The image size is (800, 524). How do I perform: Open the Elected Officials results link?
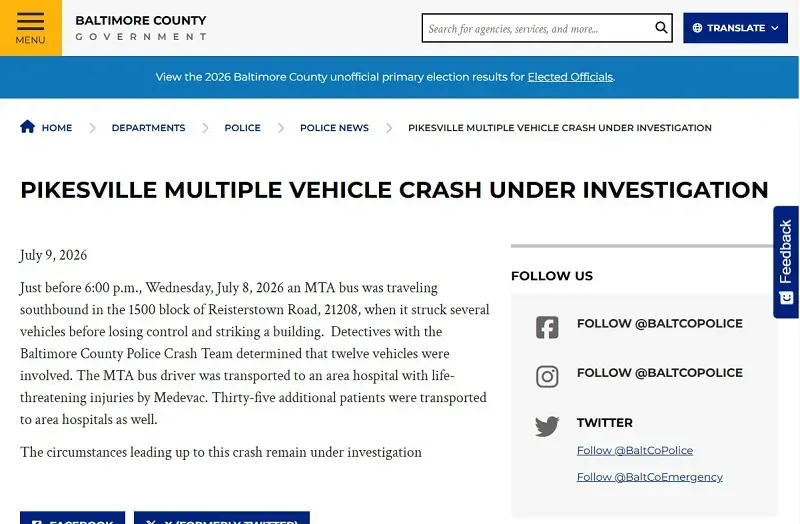click(x=570, y=77)
